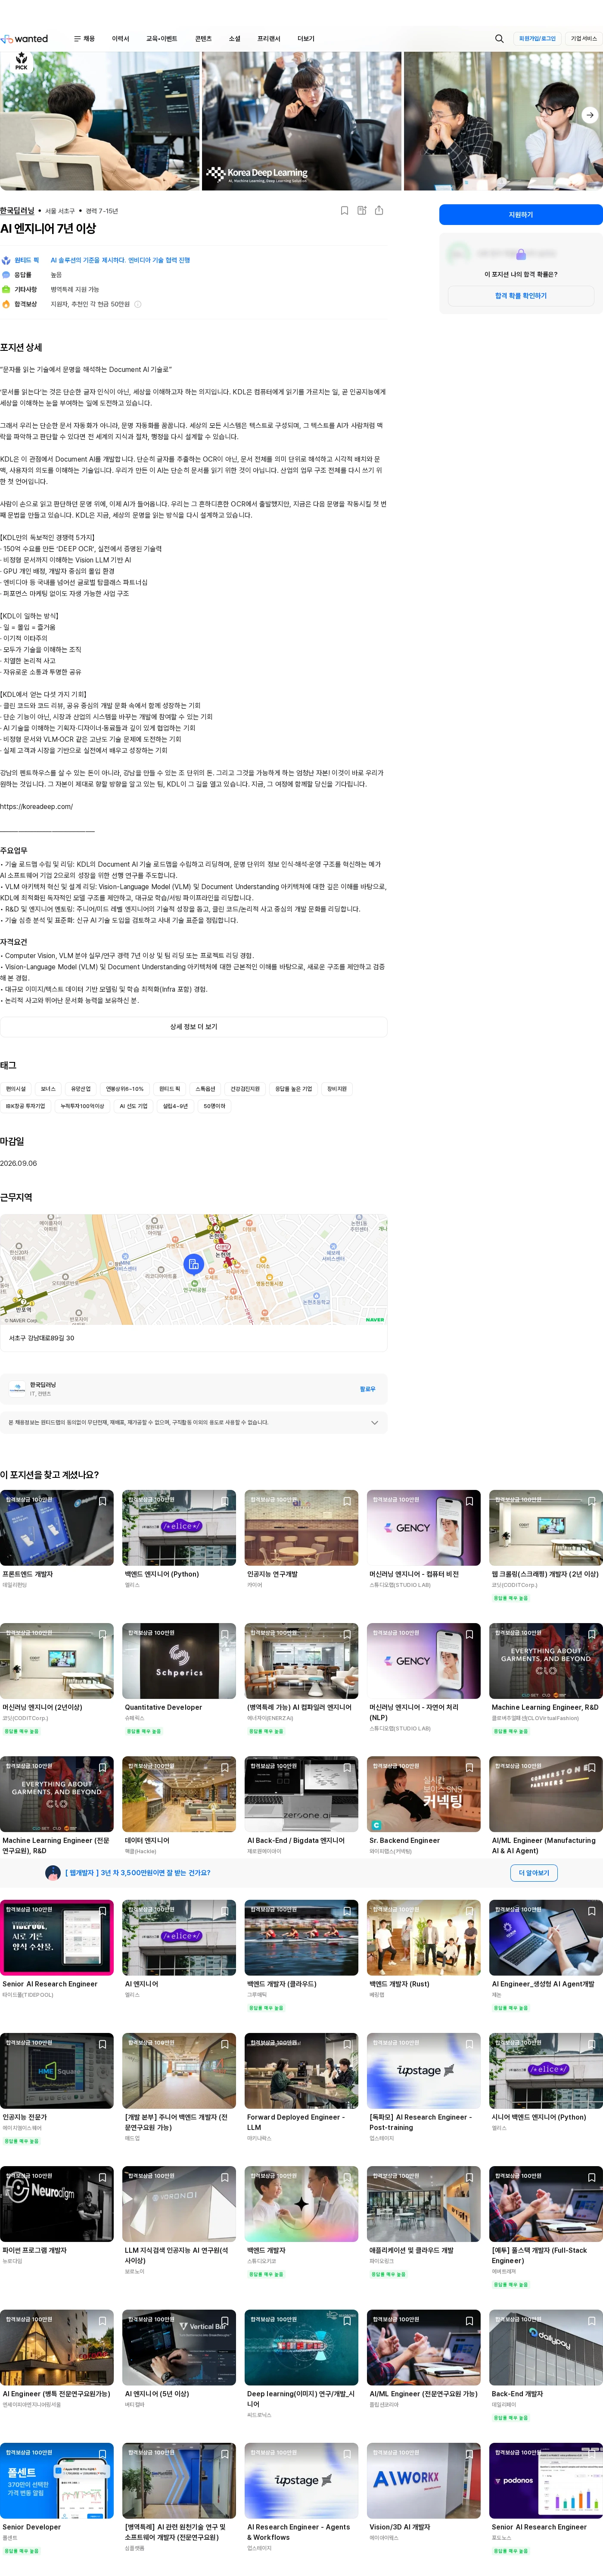
Task: Click the wanted logo in header
Action: click(x=24, y=39)
